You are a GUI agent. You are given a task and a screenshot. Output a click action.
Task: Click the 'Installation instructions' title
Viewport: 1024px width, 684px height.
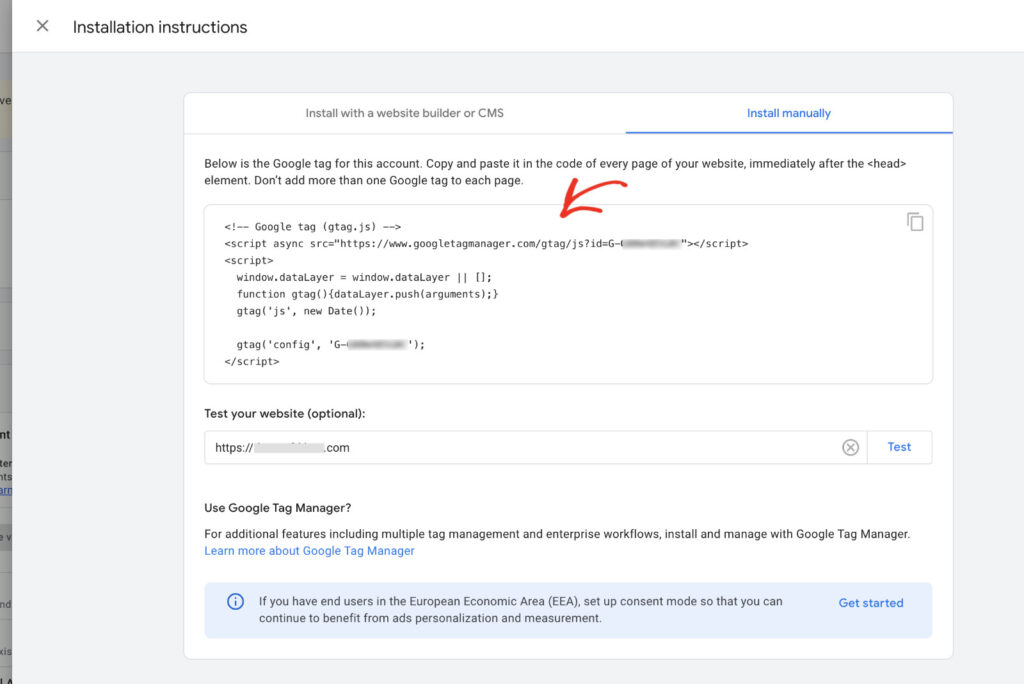(159, 27)
